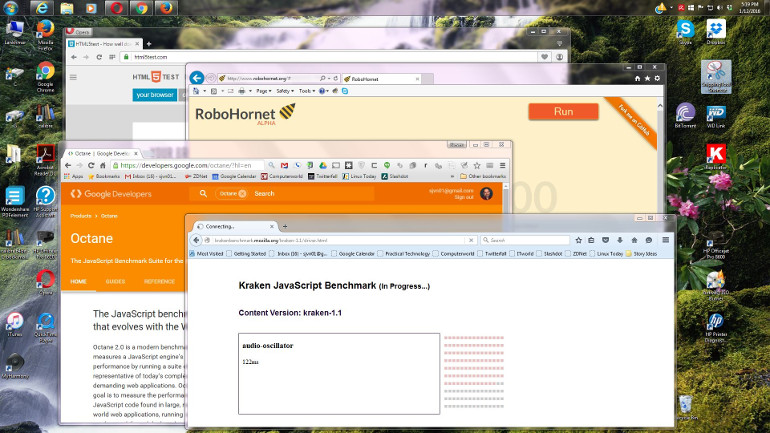The width and height of the screenshot is (770, 433).
Task: Click Chrome home icon in Octane window
Action: 103,165
